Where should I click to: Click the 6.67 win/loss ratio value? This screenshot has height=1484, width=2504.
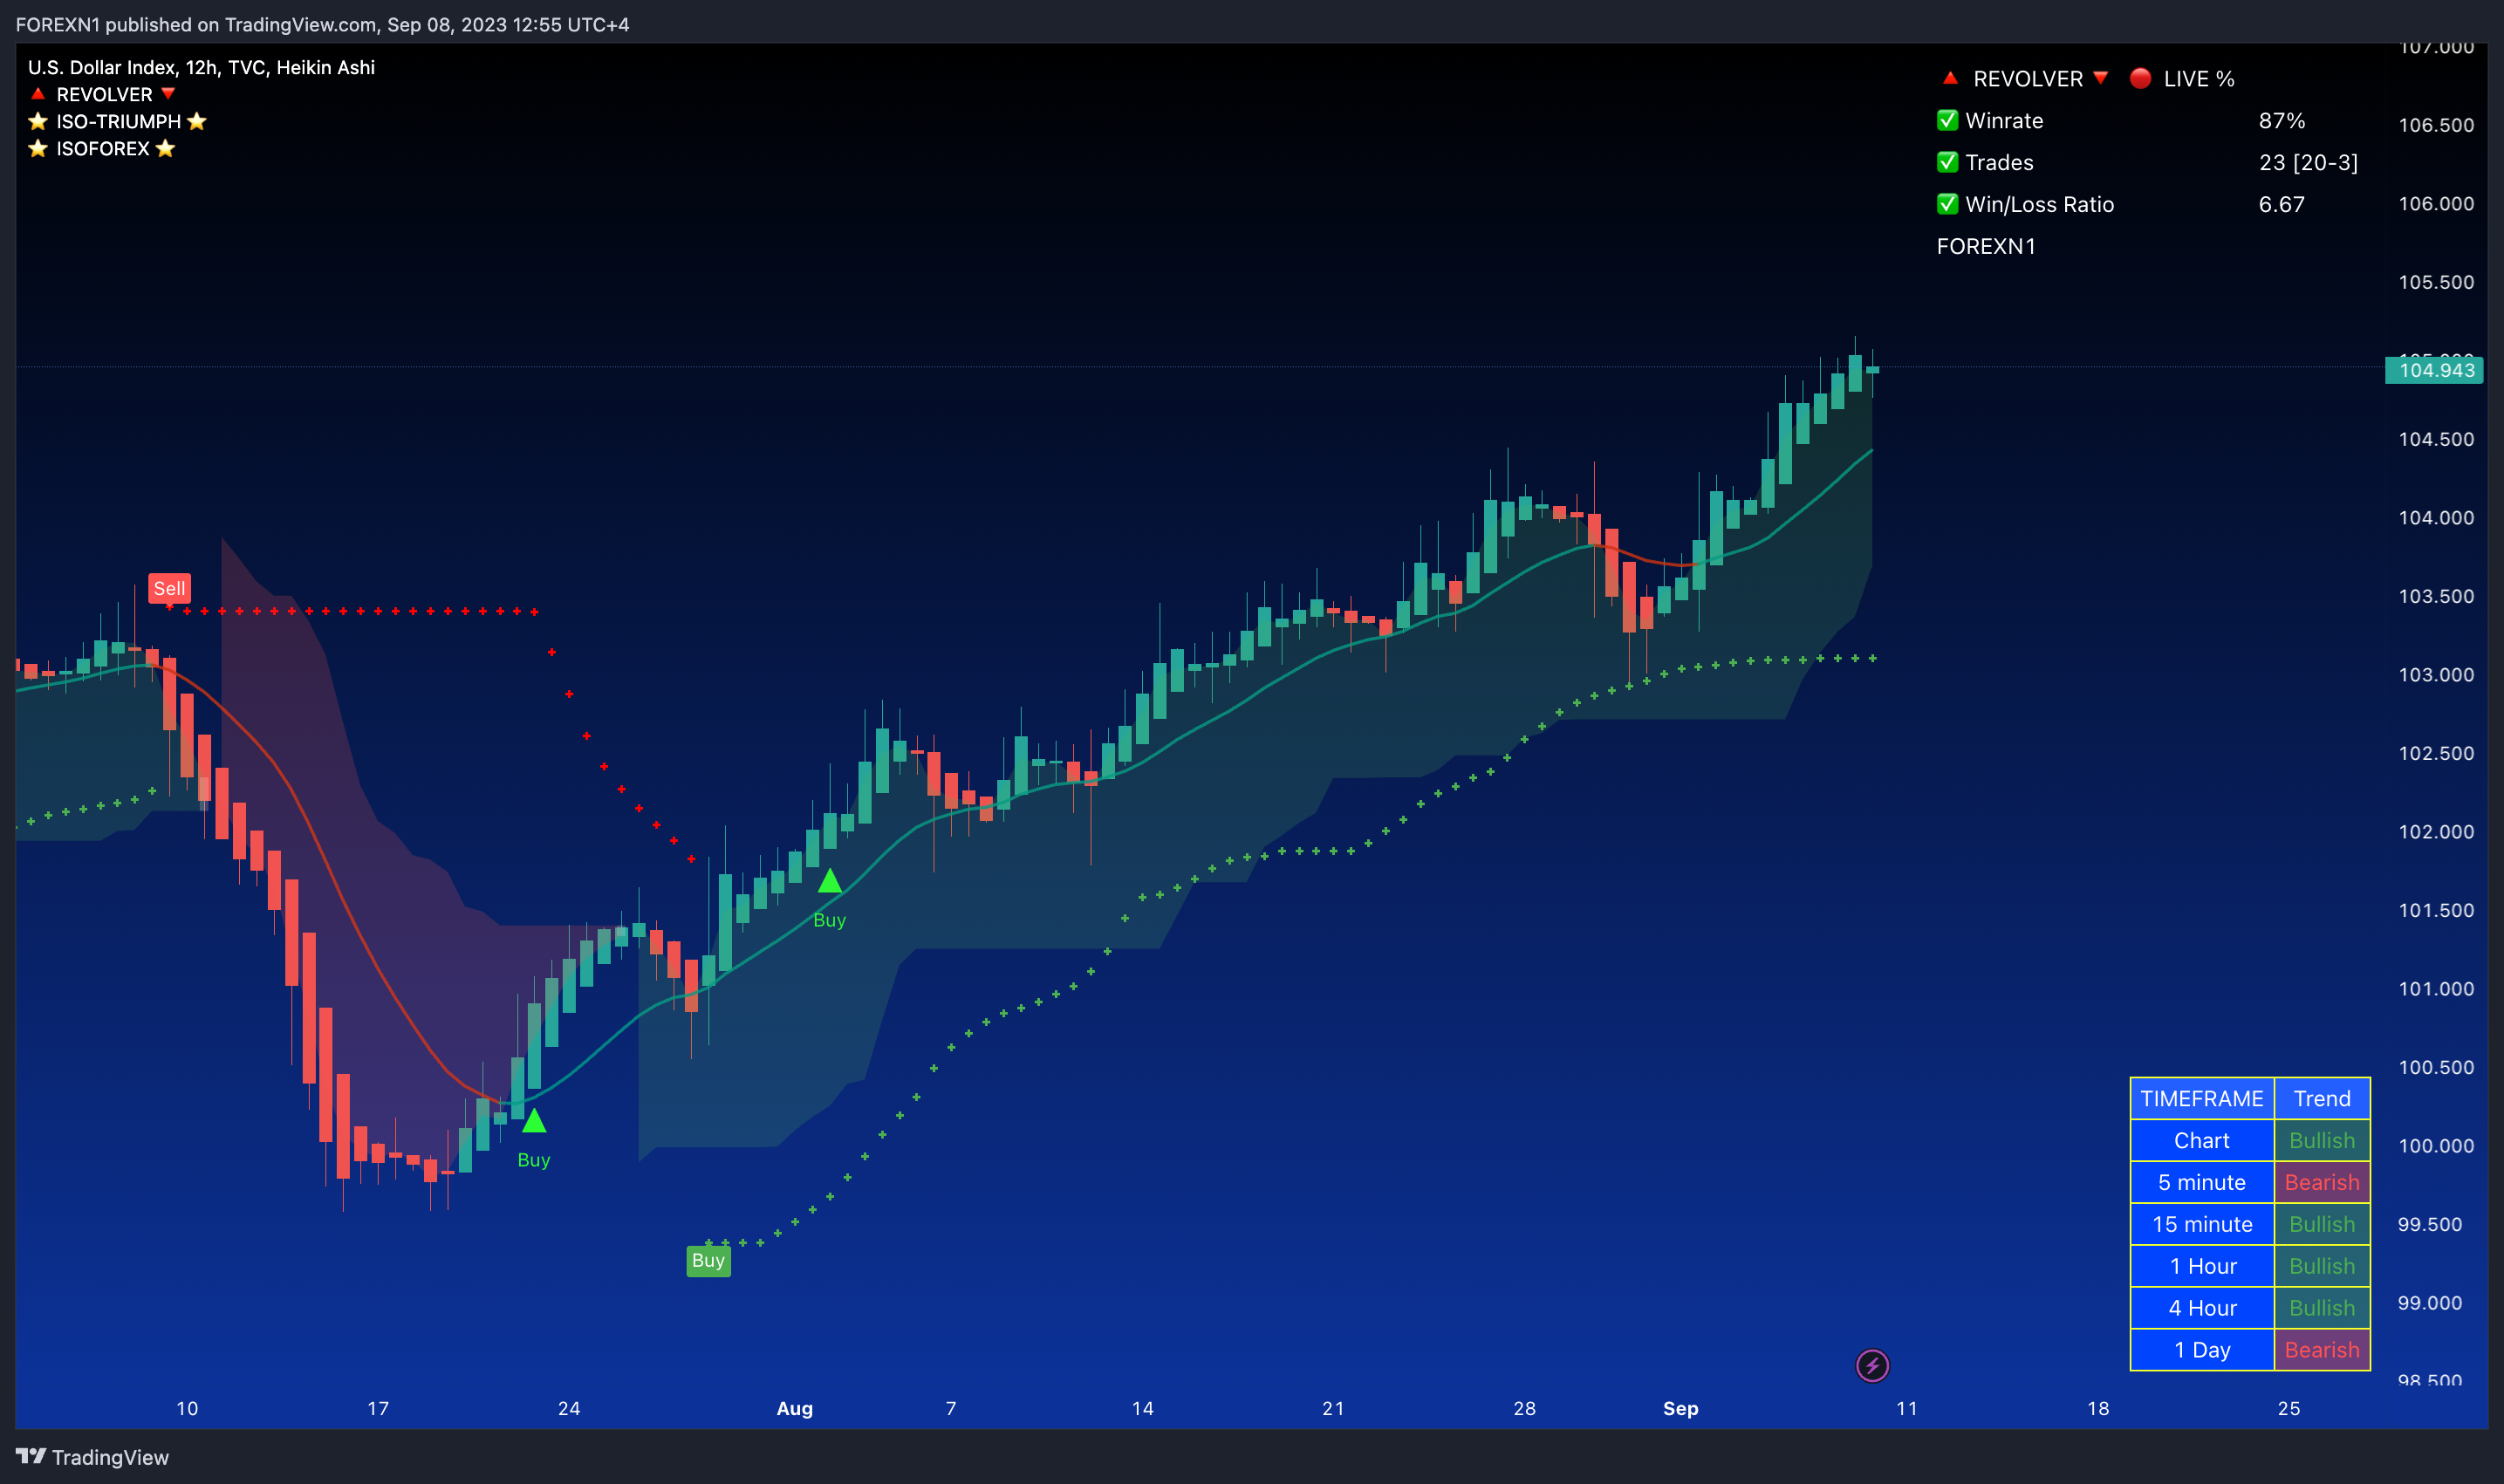pos(2281,204)
